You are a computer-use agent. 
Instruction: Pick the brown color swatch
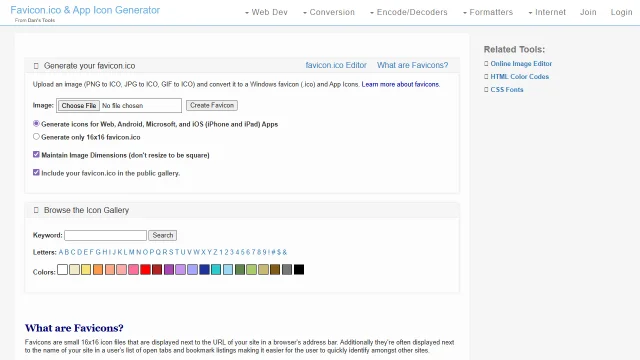(x=275, y=269)
